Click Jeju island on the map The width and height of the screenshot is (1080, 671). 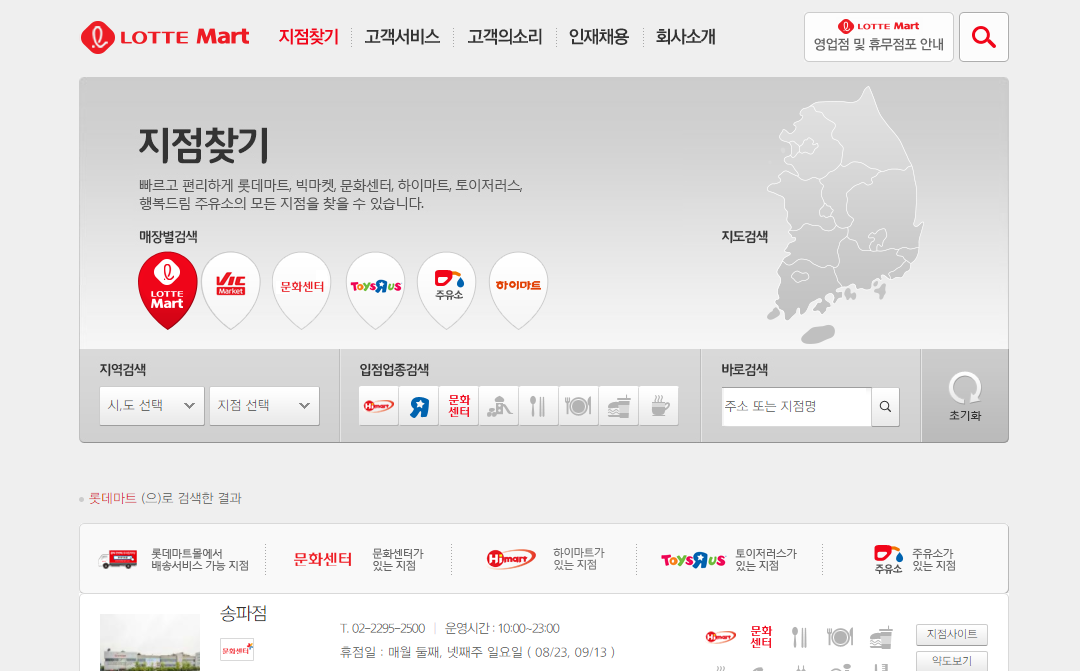click(818, 334)
